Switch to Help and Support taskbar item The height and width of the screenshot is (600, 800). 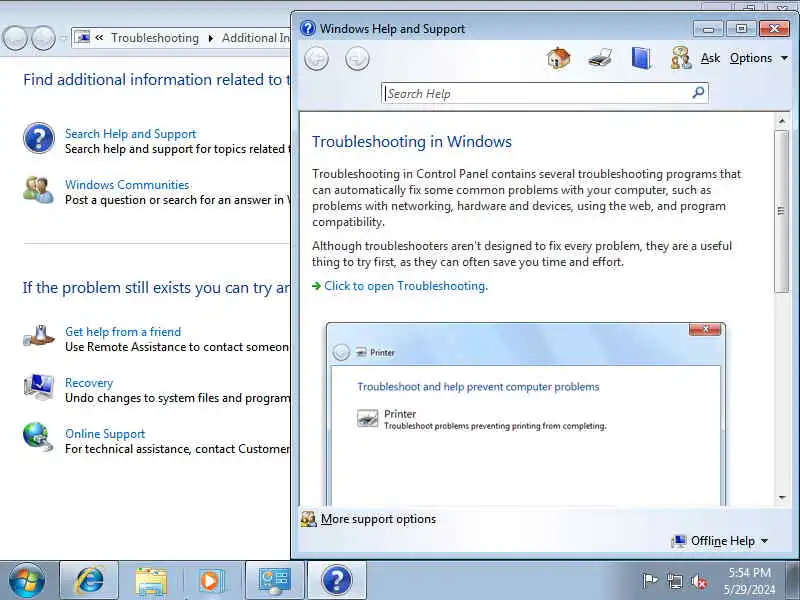[337, 581]
